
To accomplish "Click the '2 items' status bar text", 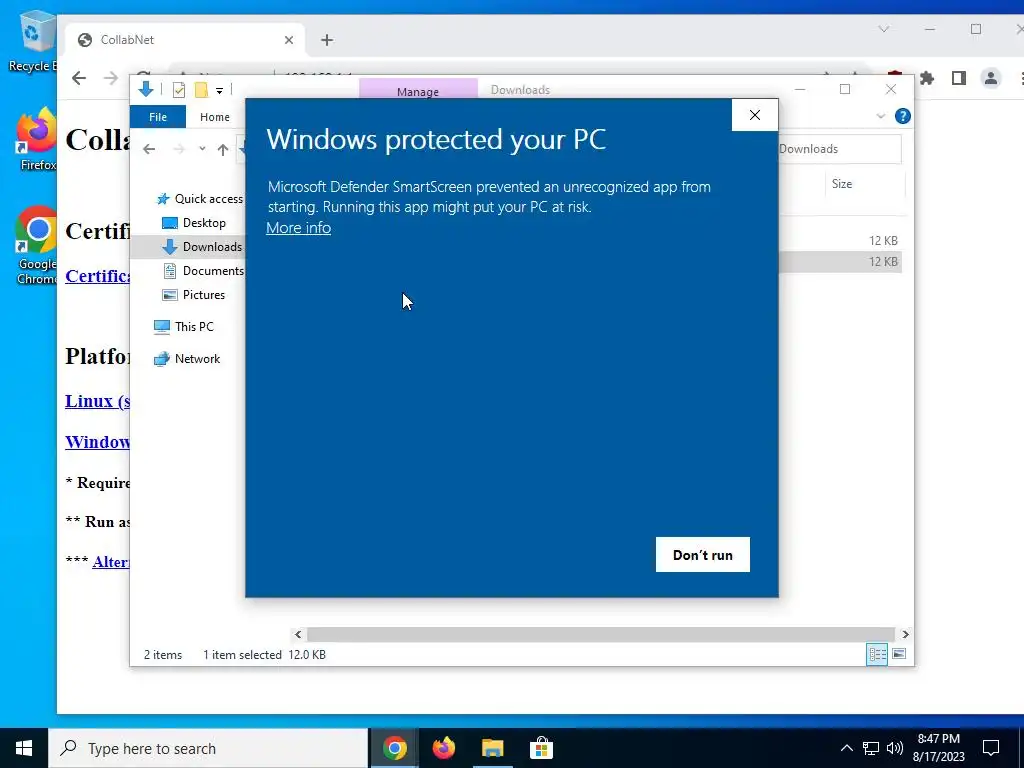I will pyautogui.click(x=163, y=654).
